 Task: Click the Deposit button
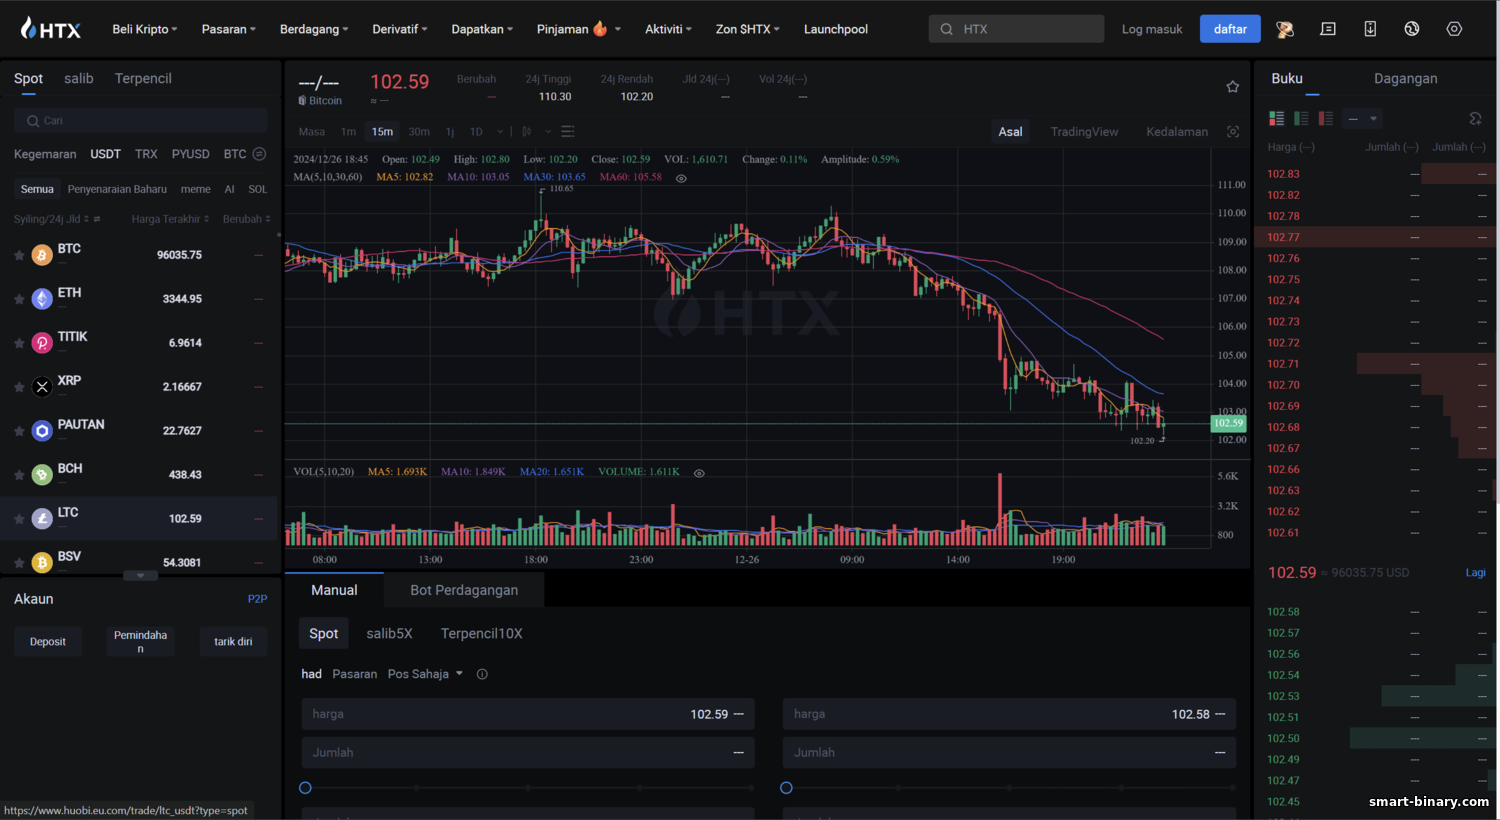48,642
